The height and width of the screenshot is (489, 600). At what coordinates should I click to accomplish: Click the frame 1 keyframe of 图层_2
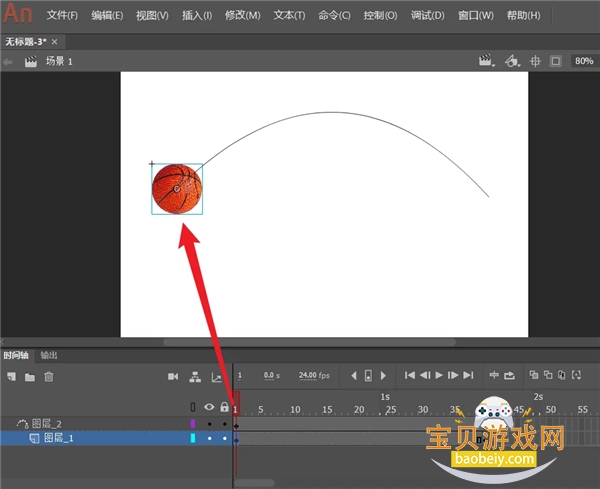pyautogui.click(x=236, y=424)
